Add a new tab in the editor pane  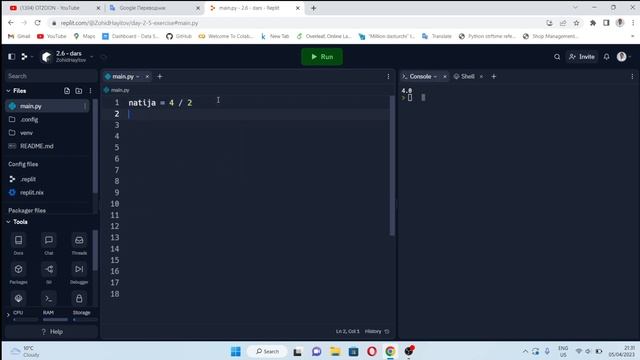click(160, 76)
